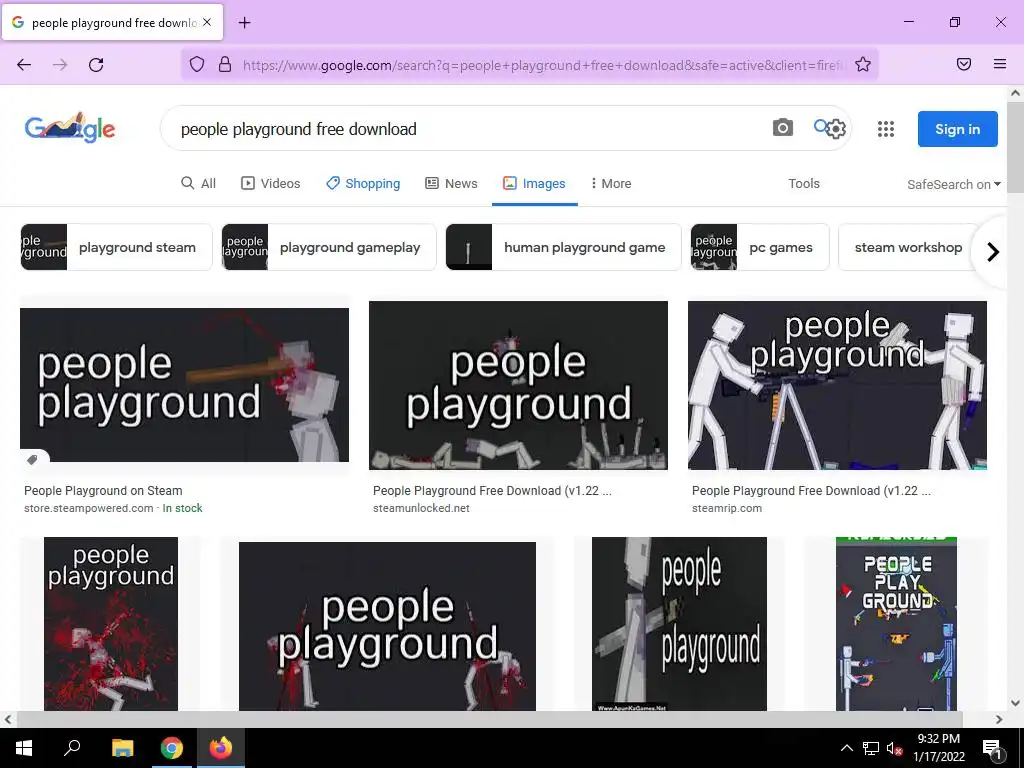This screenshot has height=768, width=1024.
Task: Filter by human playground game chip
Action: pos(563,248)
